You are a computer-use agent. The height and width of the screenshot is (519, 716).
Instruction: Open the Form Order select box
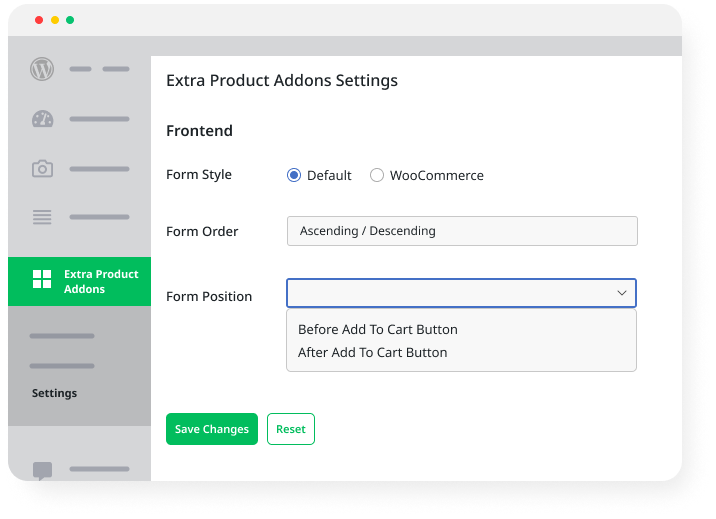[462, 231]
